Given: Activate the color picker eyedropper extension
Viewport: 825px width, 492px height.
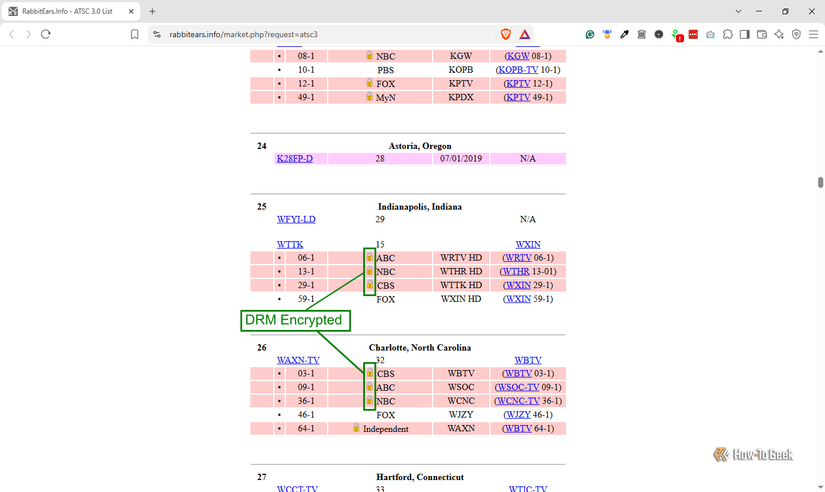Looking at the screenshot, I should click(625, 34).
